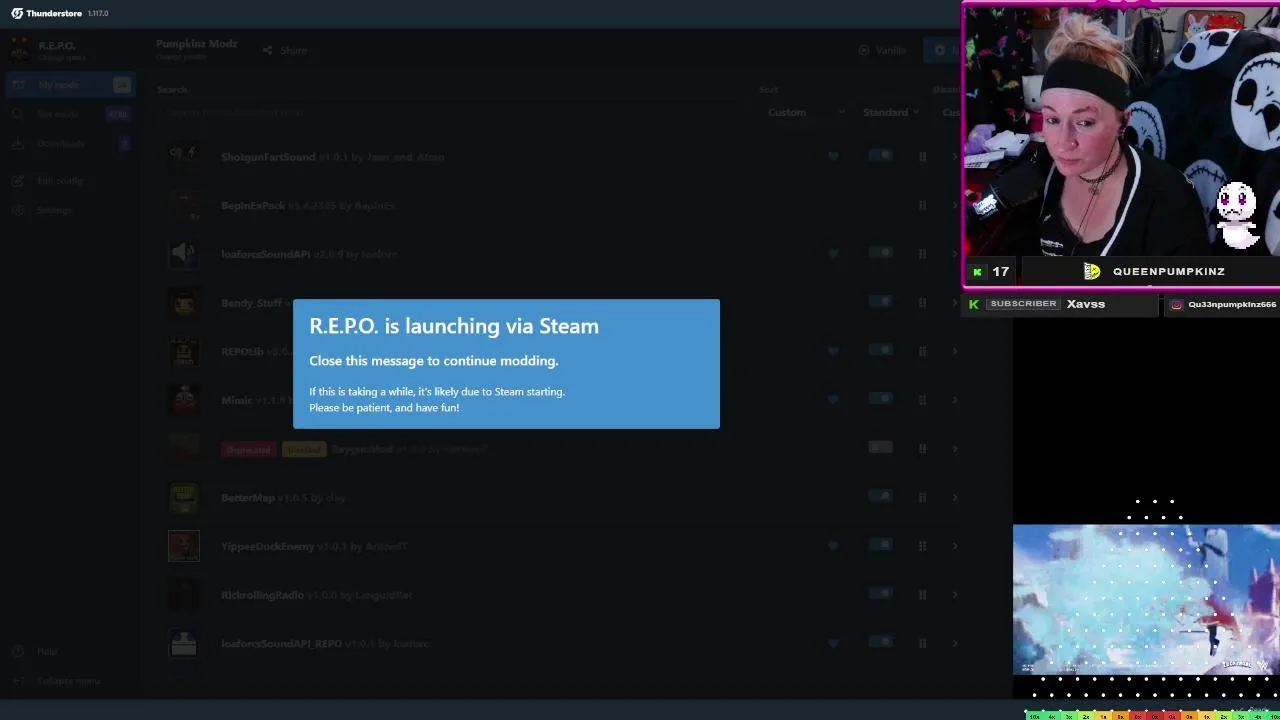
Task: Expand the BepInExPack row chevron
Action: pyautogui.click(x=954, y=205)
